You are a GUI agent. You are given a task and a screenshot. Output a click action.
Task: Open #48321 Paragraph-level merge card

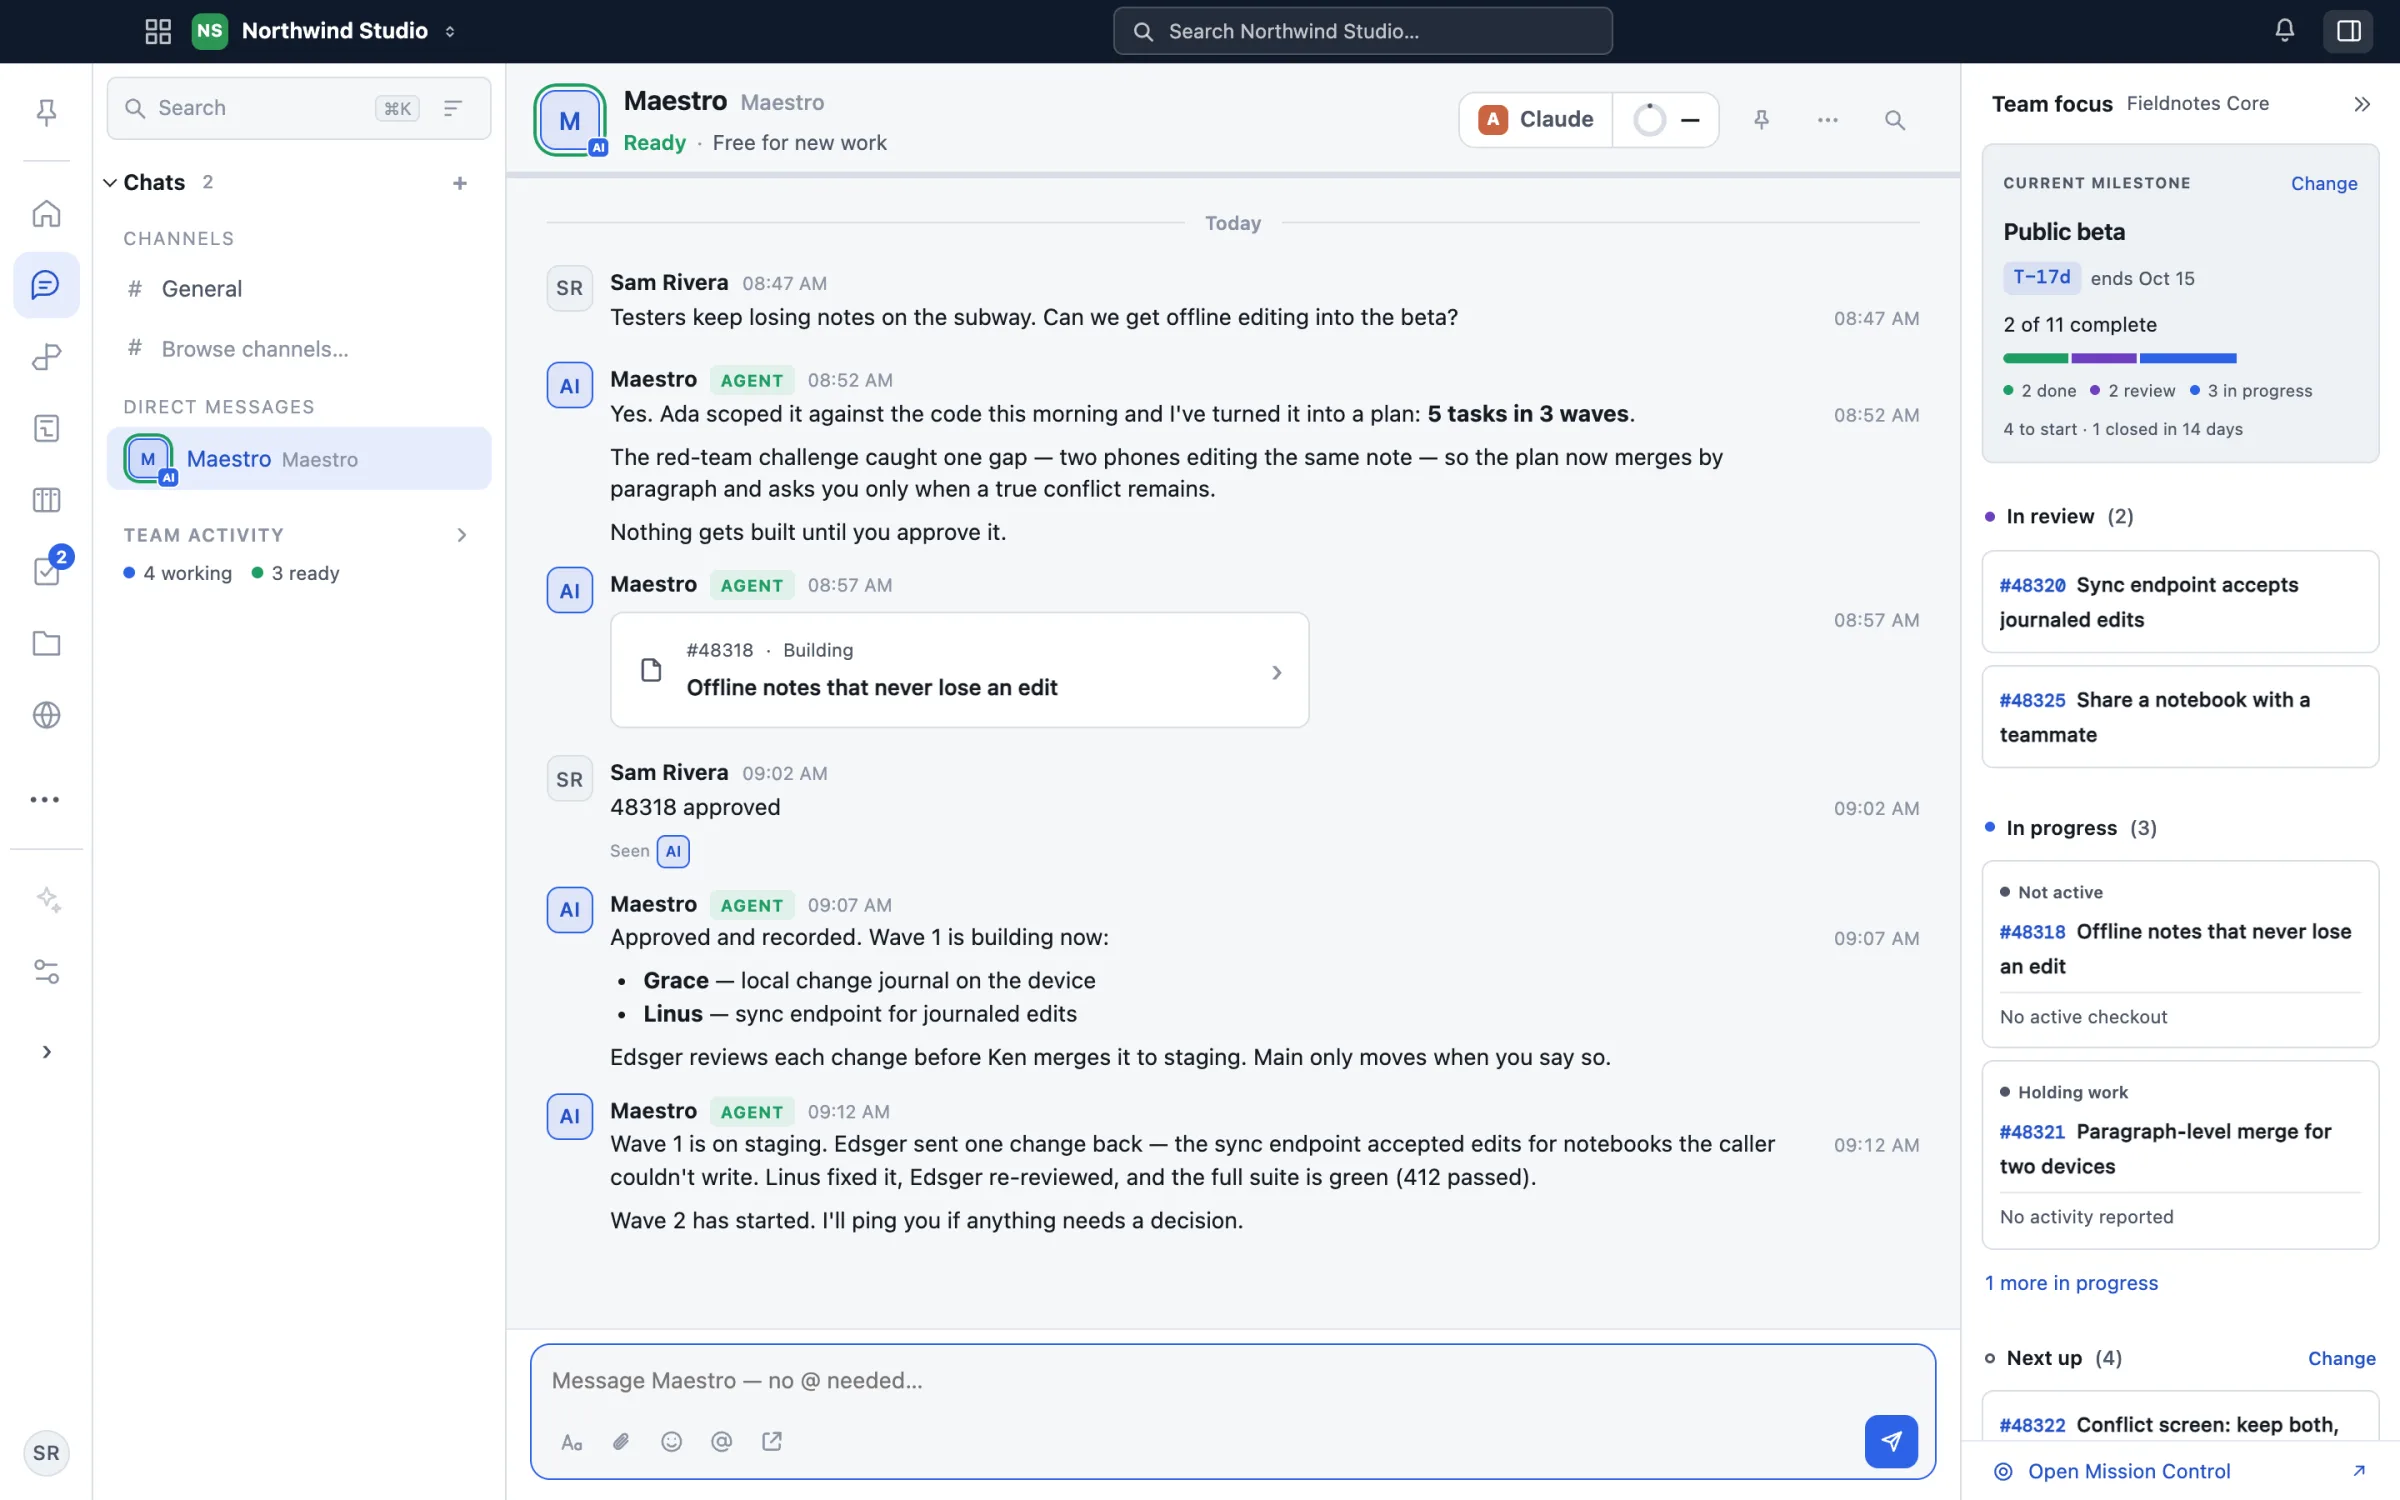click(2180, 1155)
